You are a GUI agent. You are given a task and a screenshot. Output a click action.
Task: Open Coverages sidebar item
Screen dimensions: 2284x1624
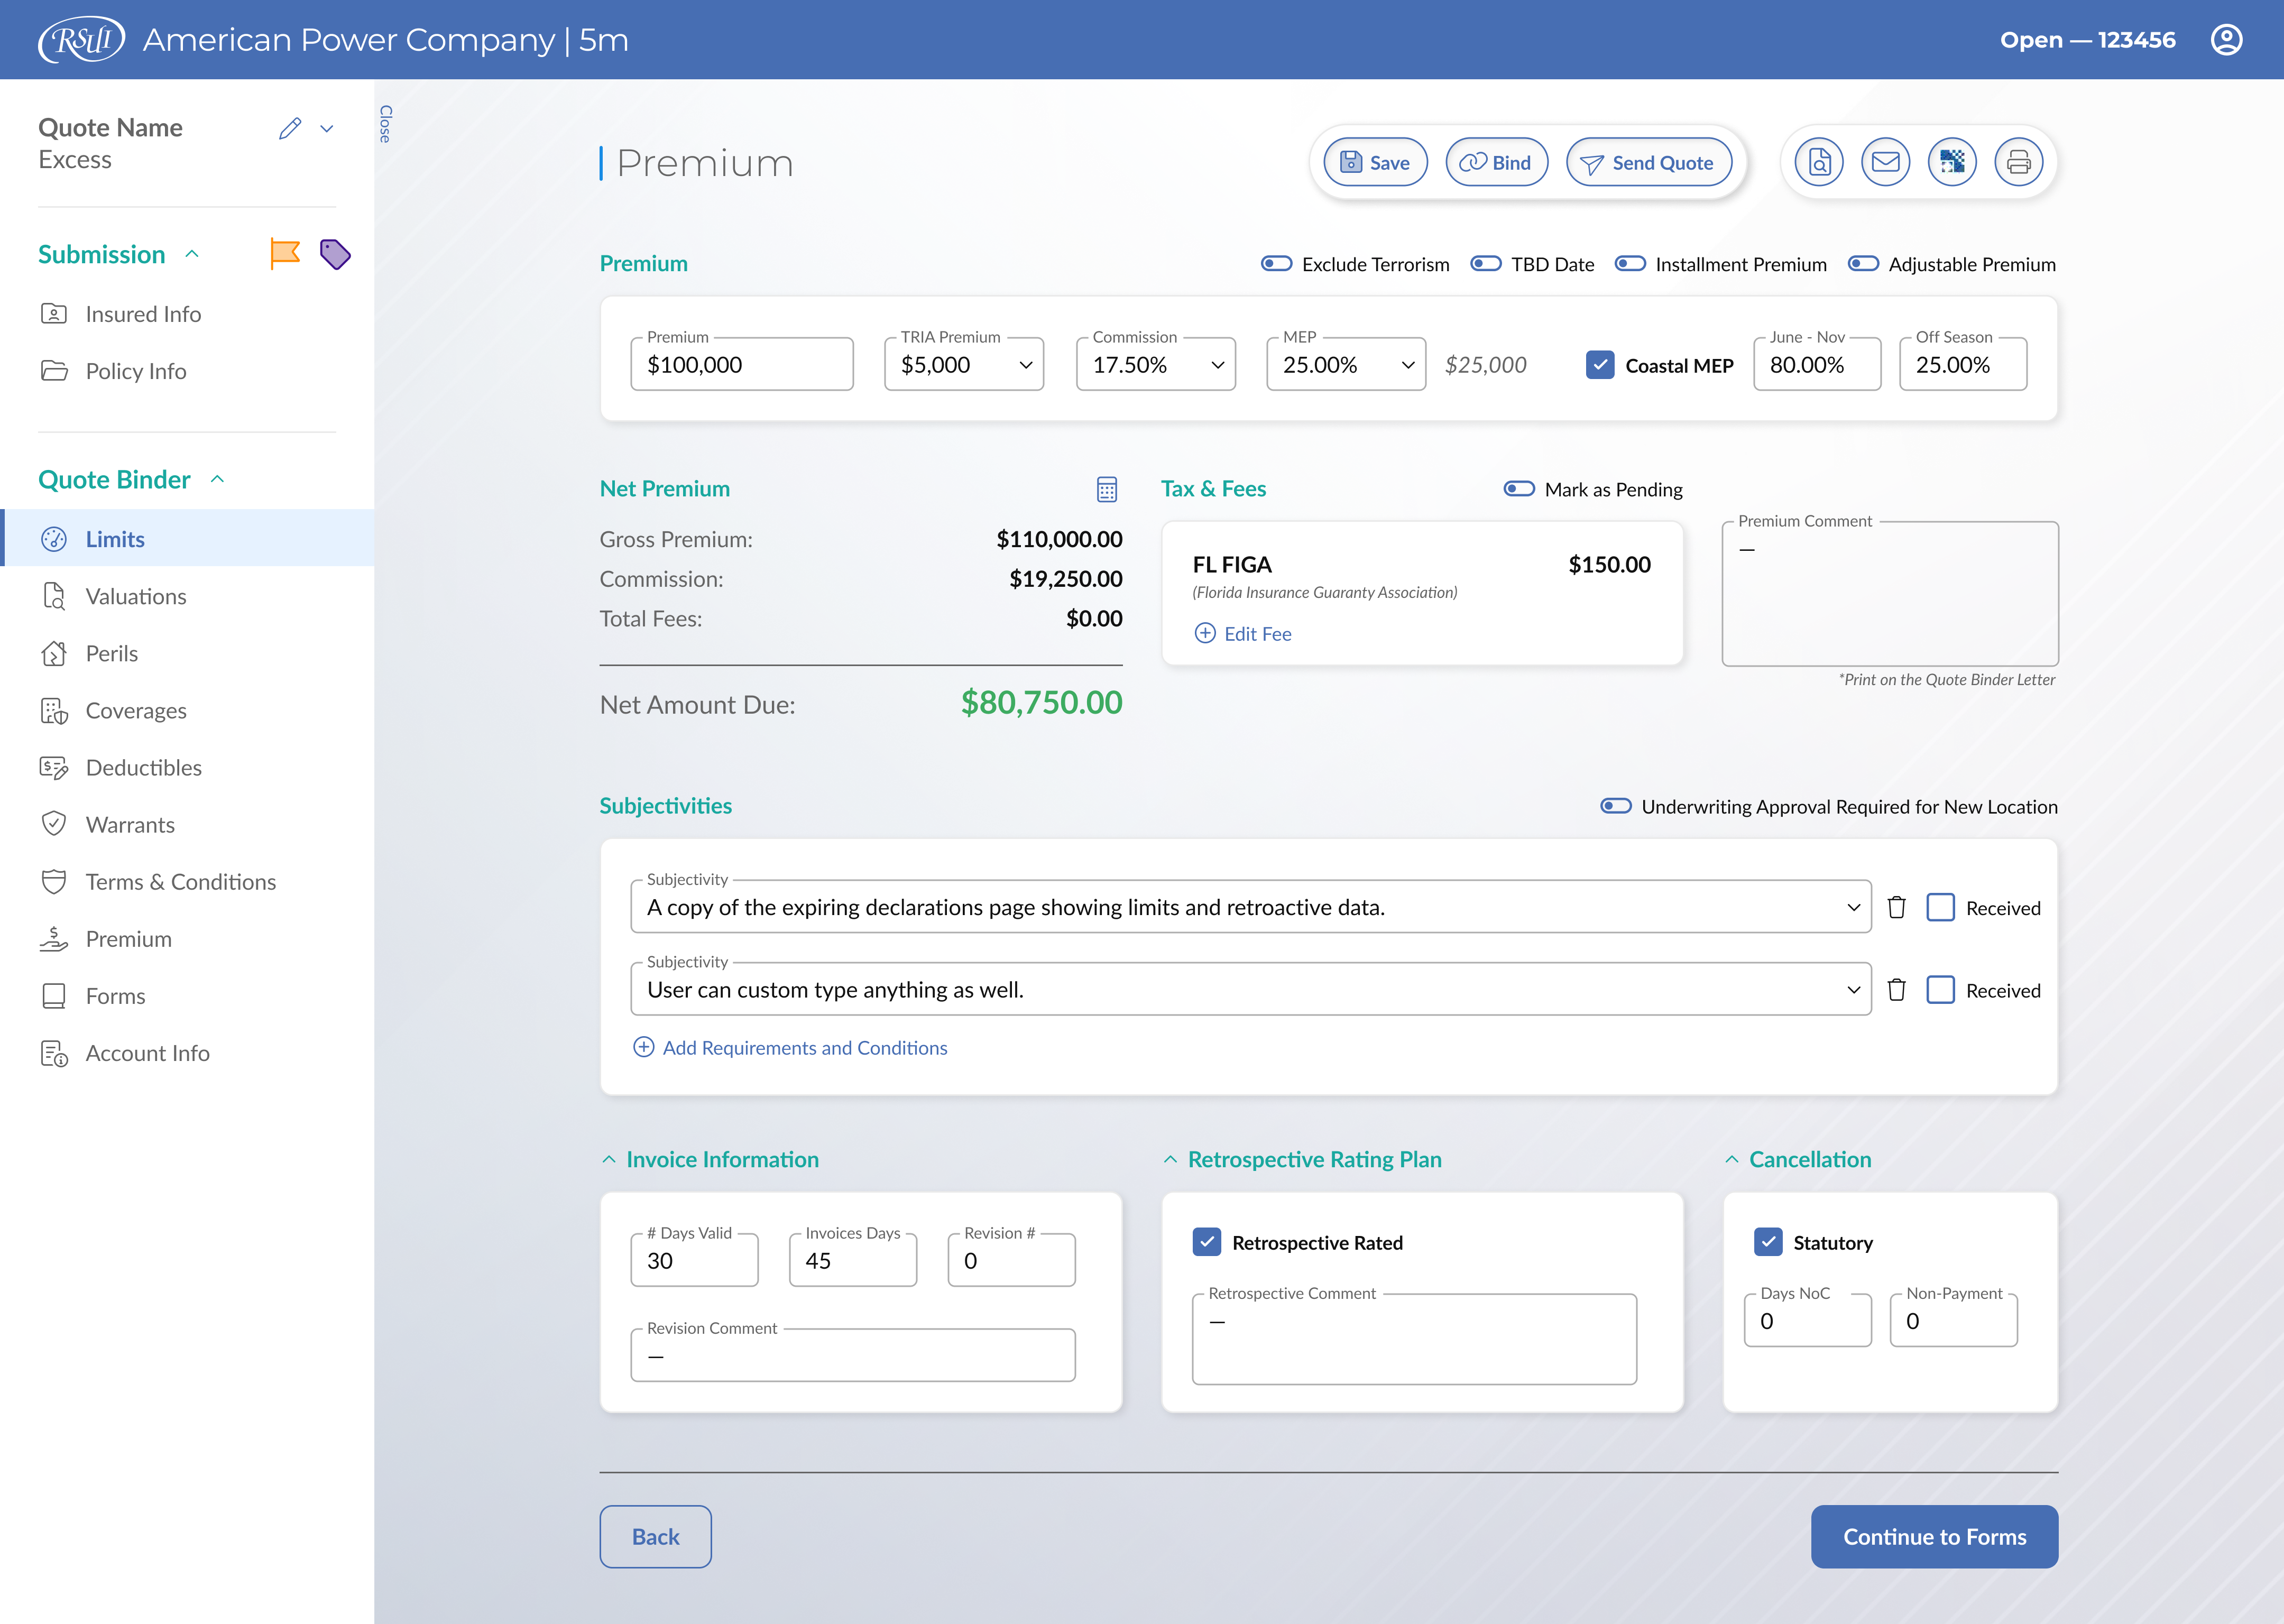click(187, 710)
